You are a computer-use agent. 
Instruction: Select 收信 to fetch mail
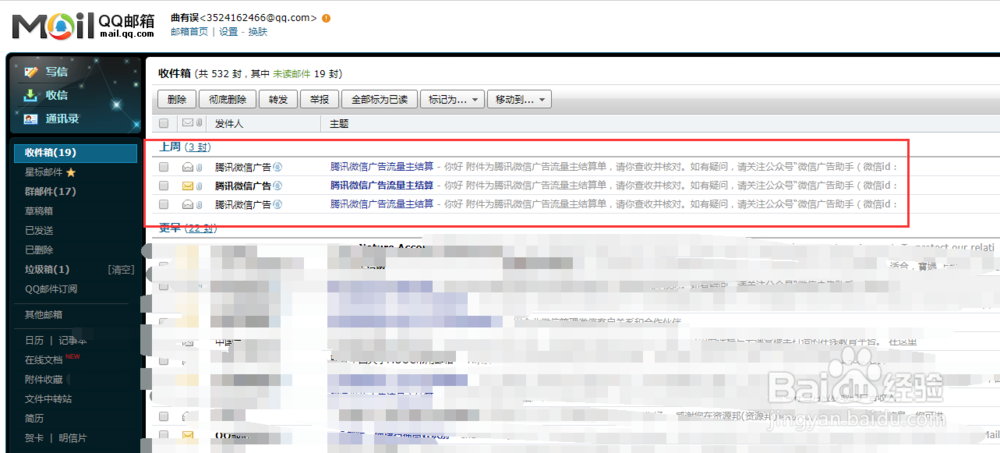click(55, 95)
